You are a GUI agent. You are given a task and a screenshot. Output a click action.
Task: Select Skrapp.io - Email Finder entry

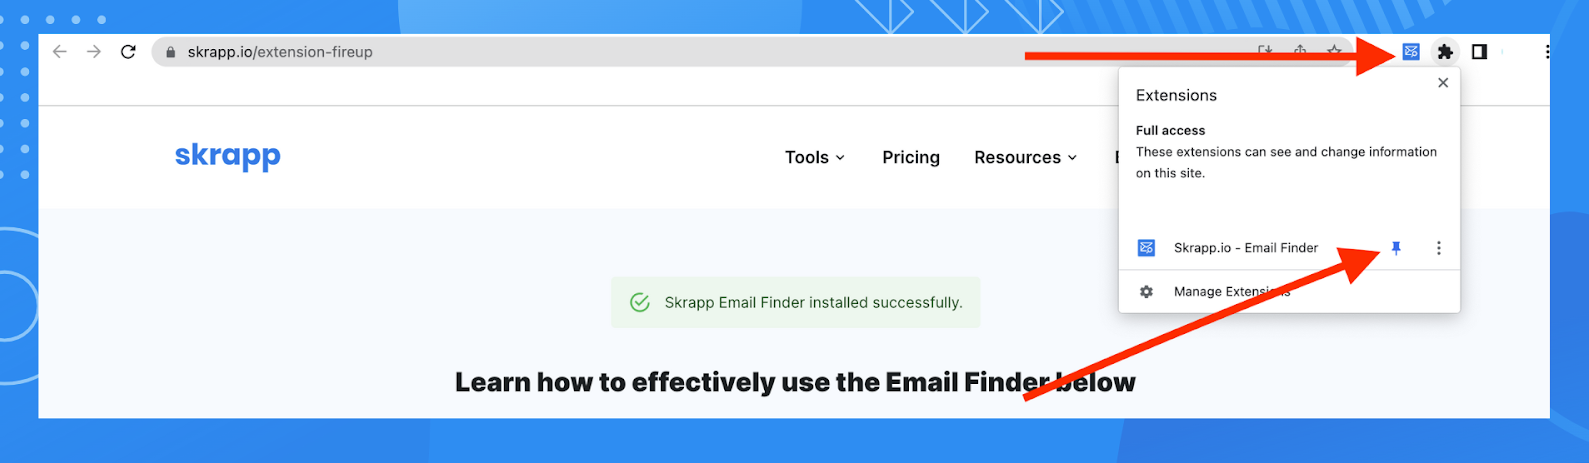(1246, 248)
